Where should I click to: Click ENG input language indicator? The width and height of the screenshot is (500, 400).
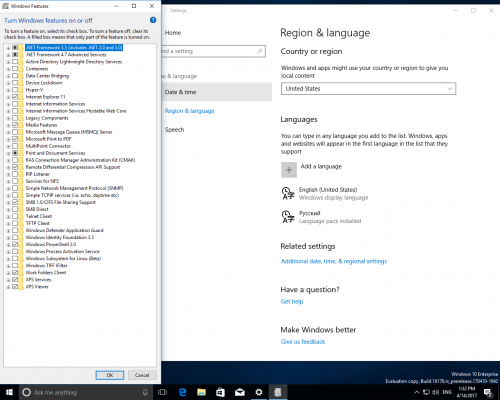tap(447, 392)
